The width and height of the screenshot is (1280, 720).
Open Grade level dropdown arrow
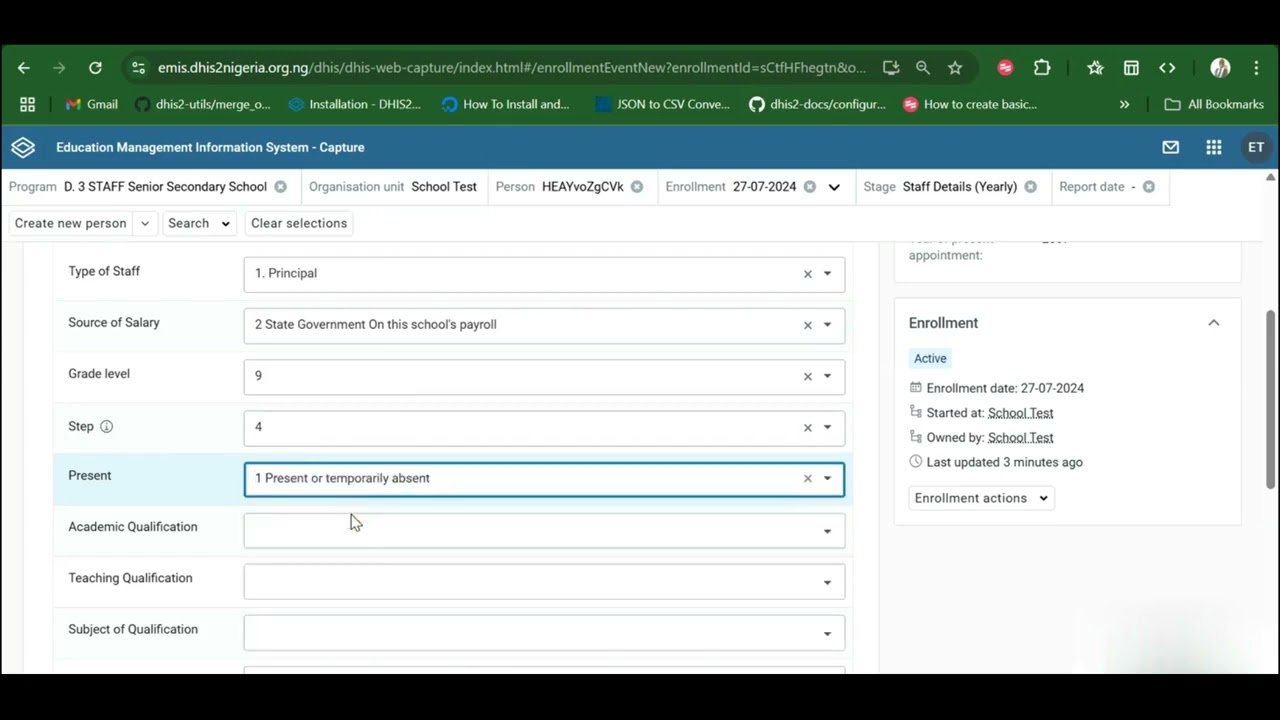pyautogui.click(x=827, y=376)
